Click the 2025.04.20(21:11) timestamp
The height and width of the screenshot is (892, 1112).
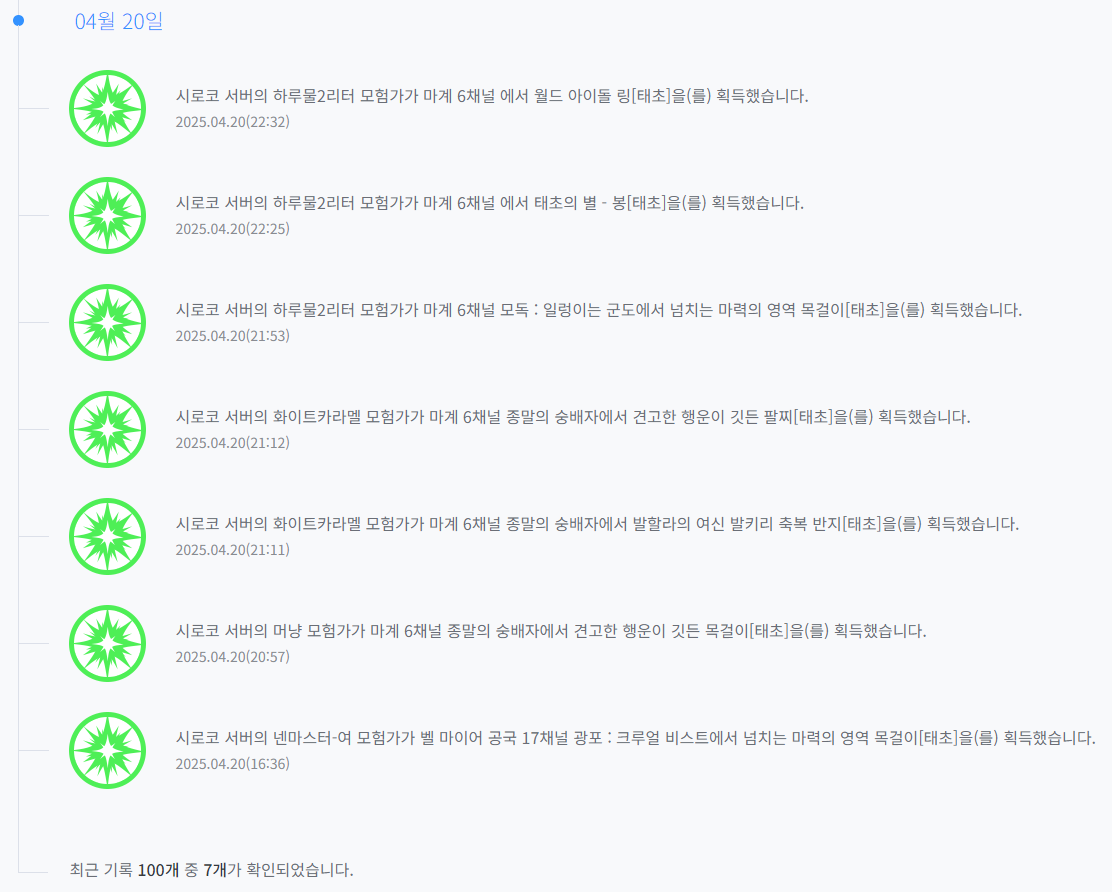point(232,550)
